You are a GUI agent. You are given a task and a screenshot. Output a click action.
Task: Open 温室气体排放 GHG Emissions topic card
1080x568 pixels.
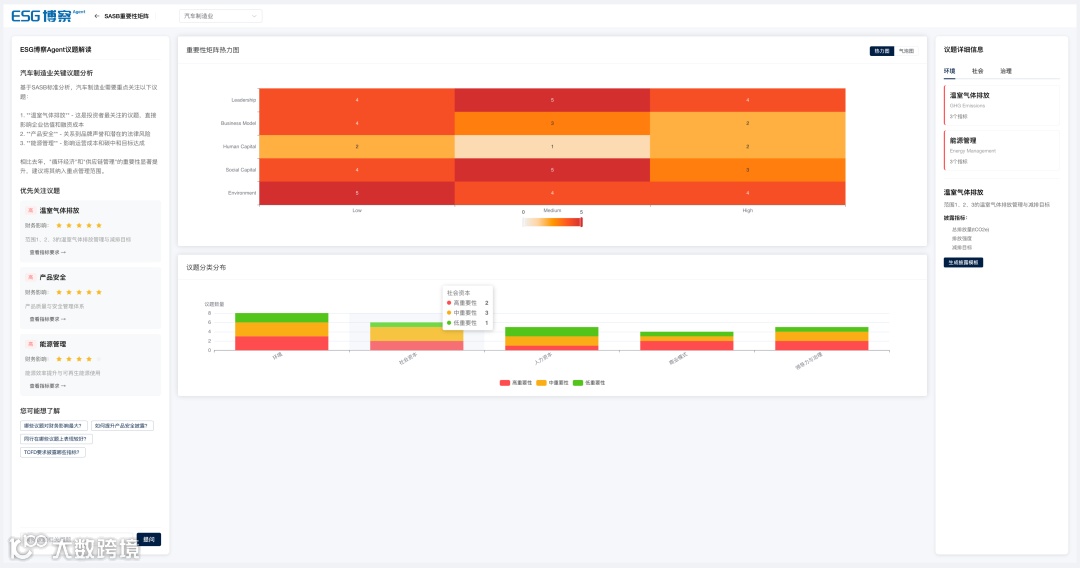point(1001,105)
